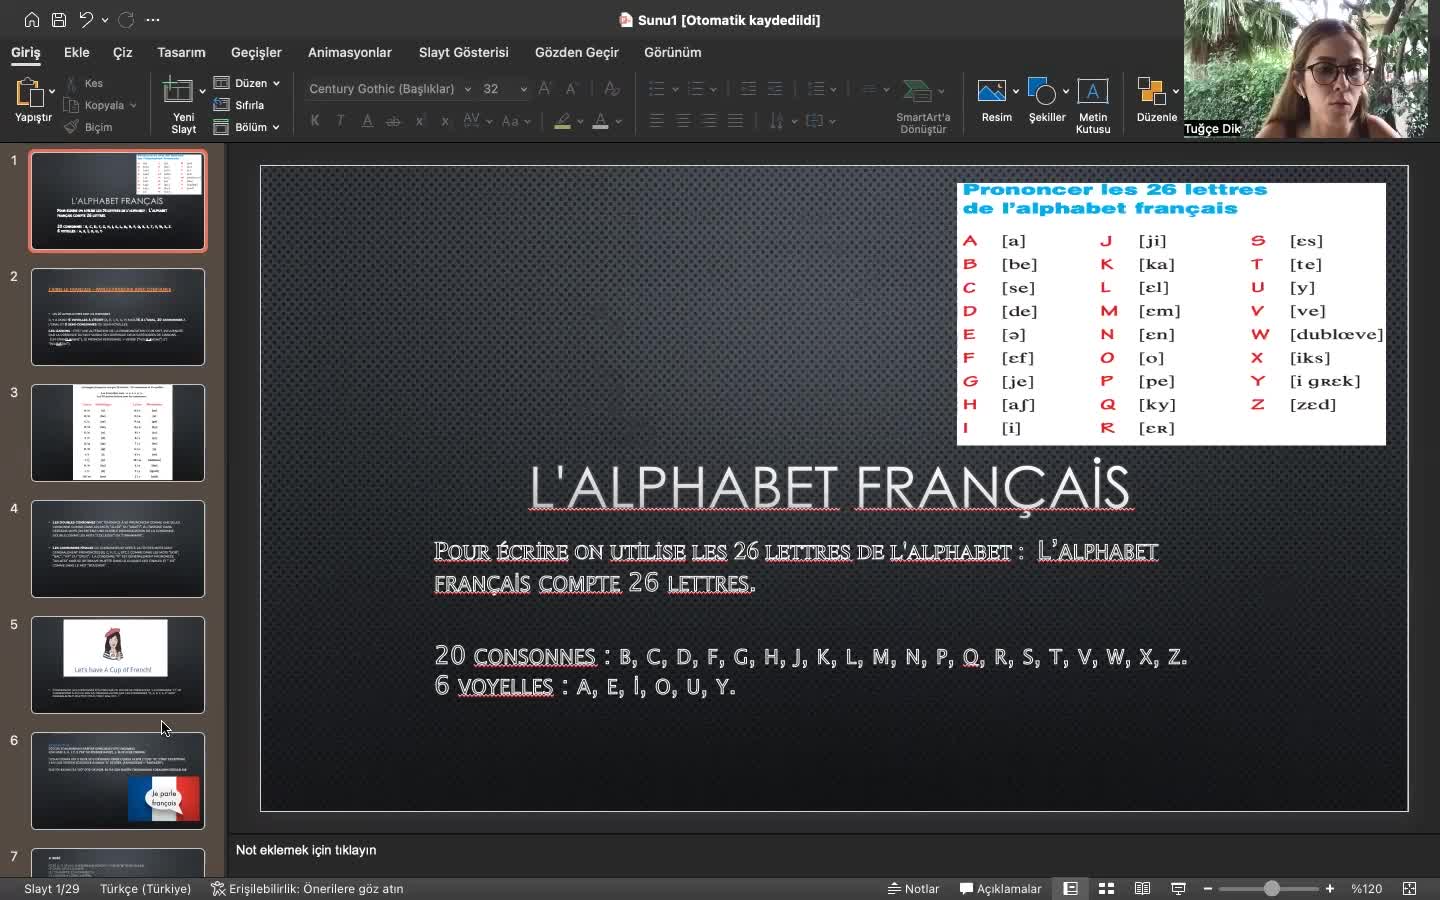
Task: Open the Gözden Geçir tab
Action: point(577,52)
